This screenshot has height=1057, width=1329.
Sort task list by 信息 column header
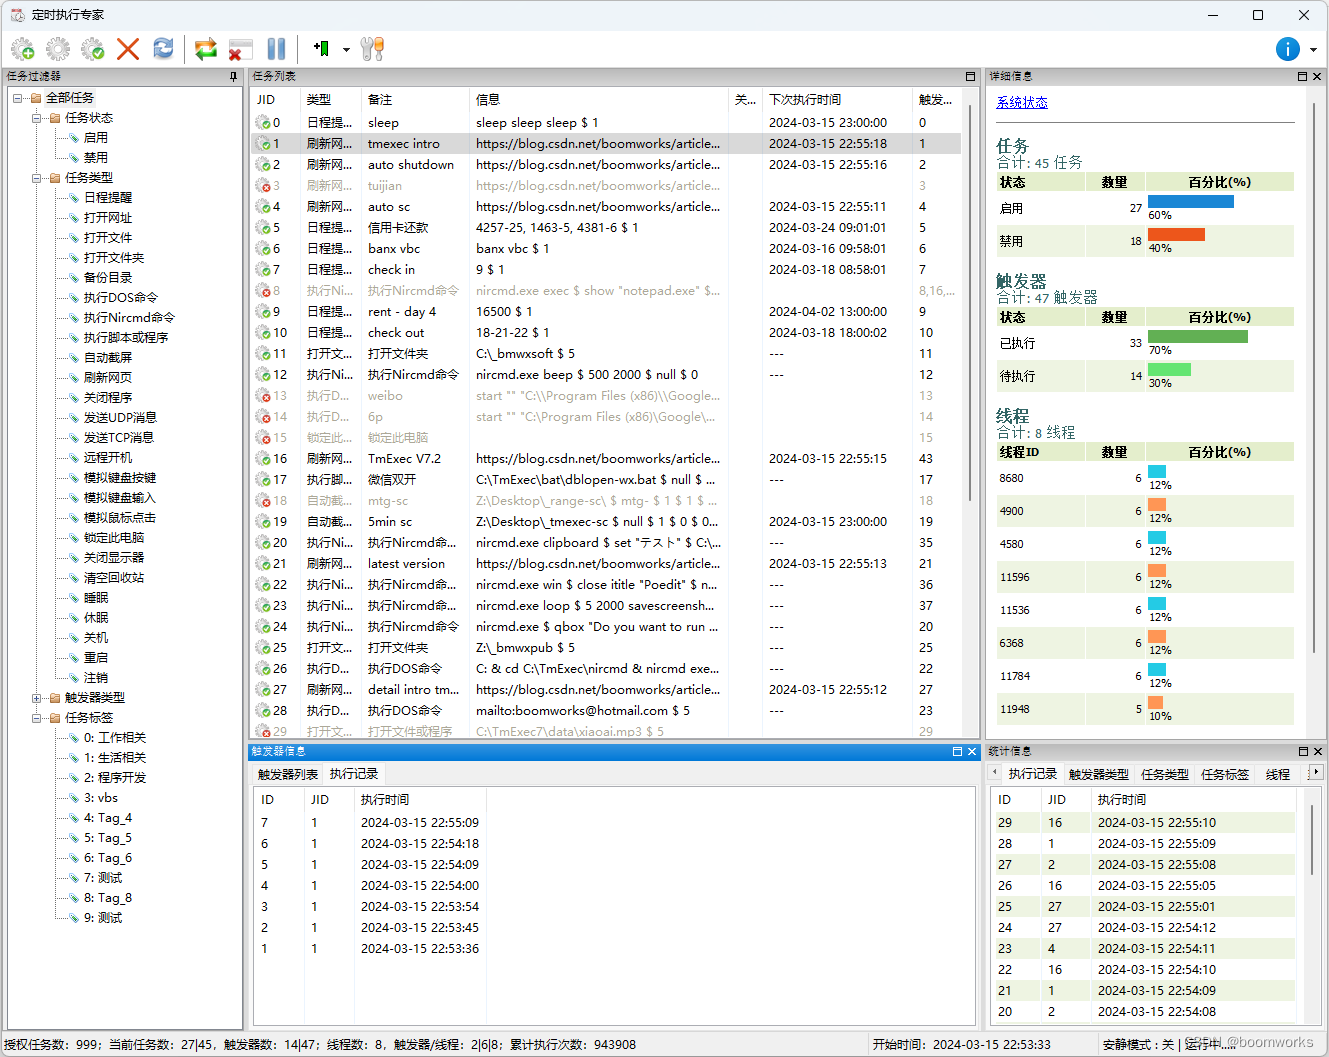click(599, 100)
